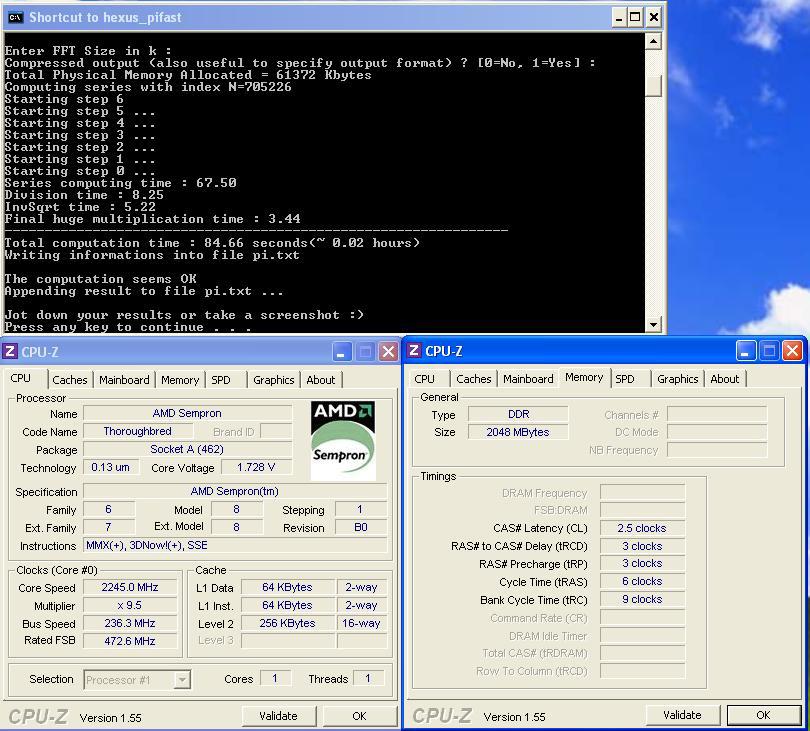
Task: Click the empty DRAM Frequency field
Action: click(642, 492)
